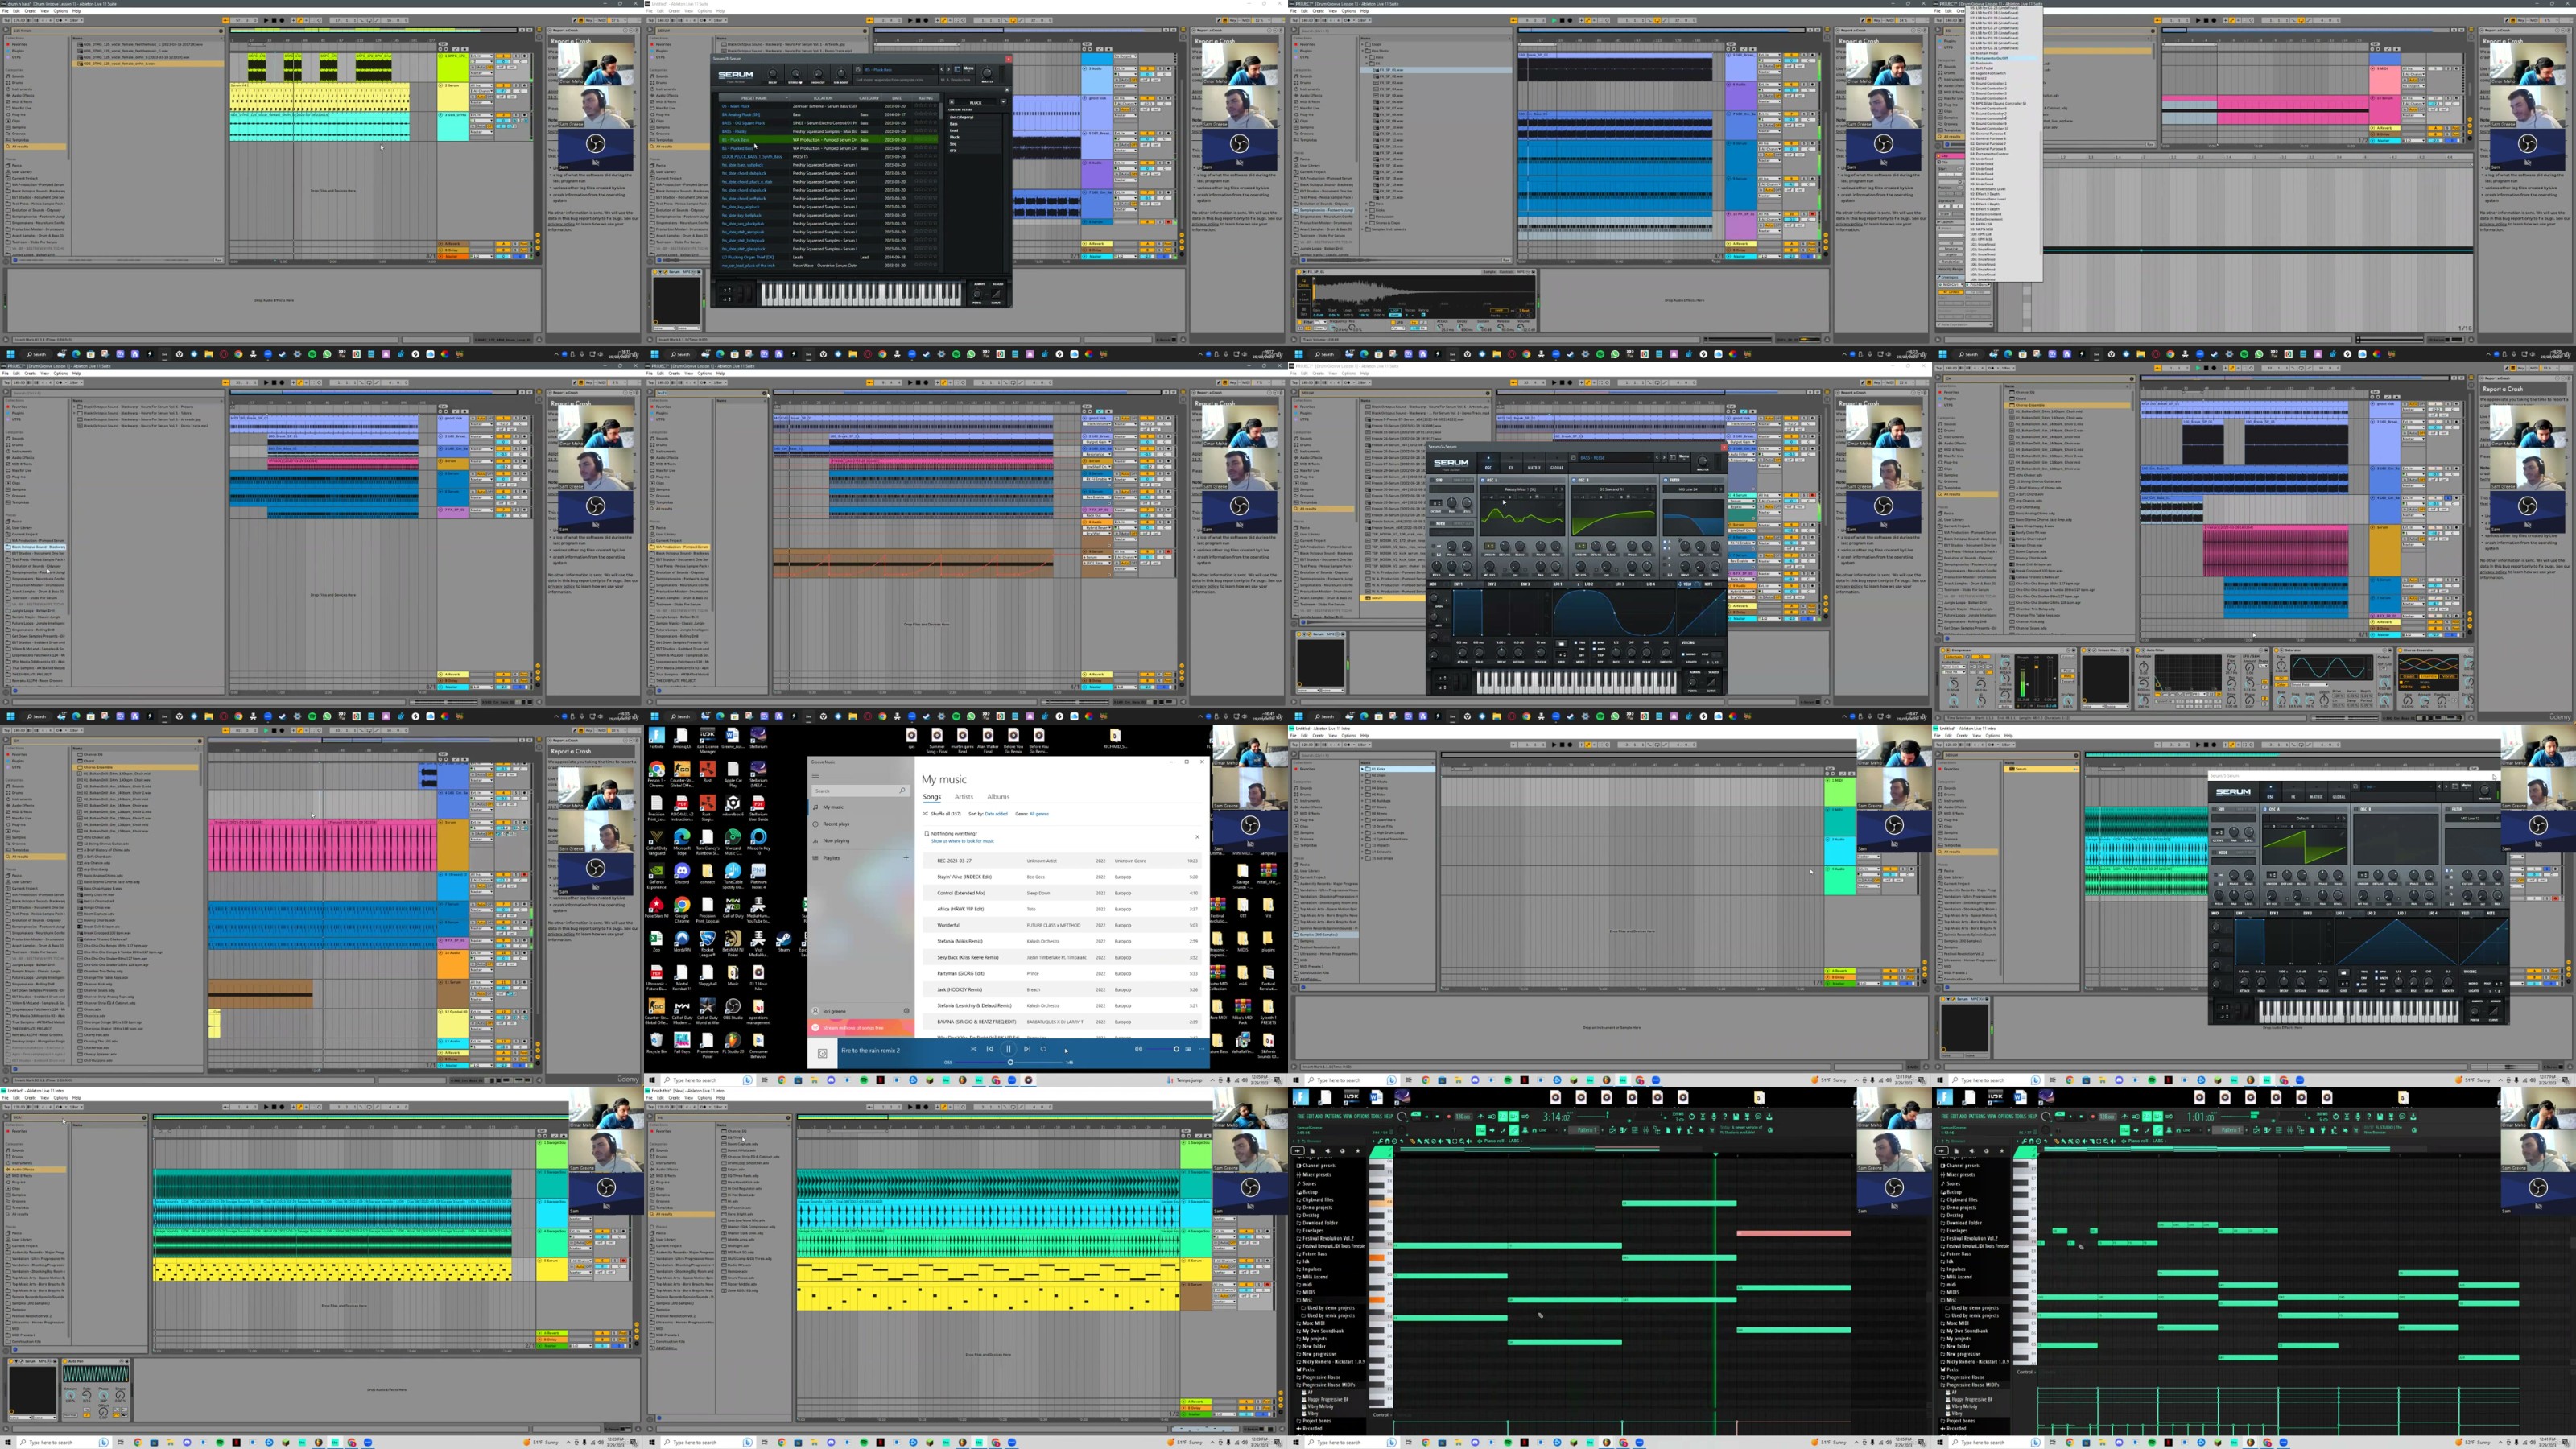Viewport: 2576px width, 1449px height.
Task: Go to previous track in Groove Music
Action: click(990, 1049)
